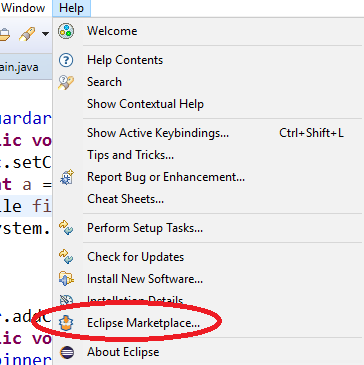This screenshot has height=365, width=364.
Task: Switch to the Main.java editor tab
Action: [x=19, y=68]
